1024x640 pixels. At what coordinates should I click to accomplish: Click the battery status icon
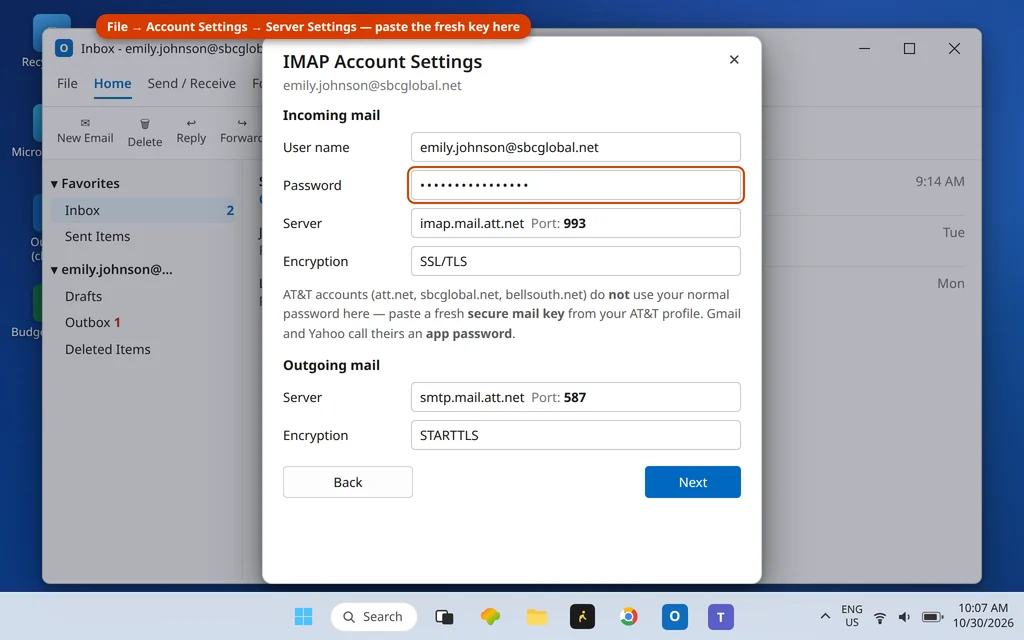[932, 617]
